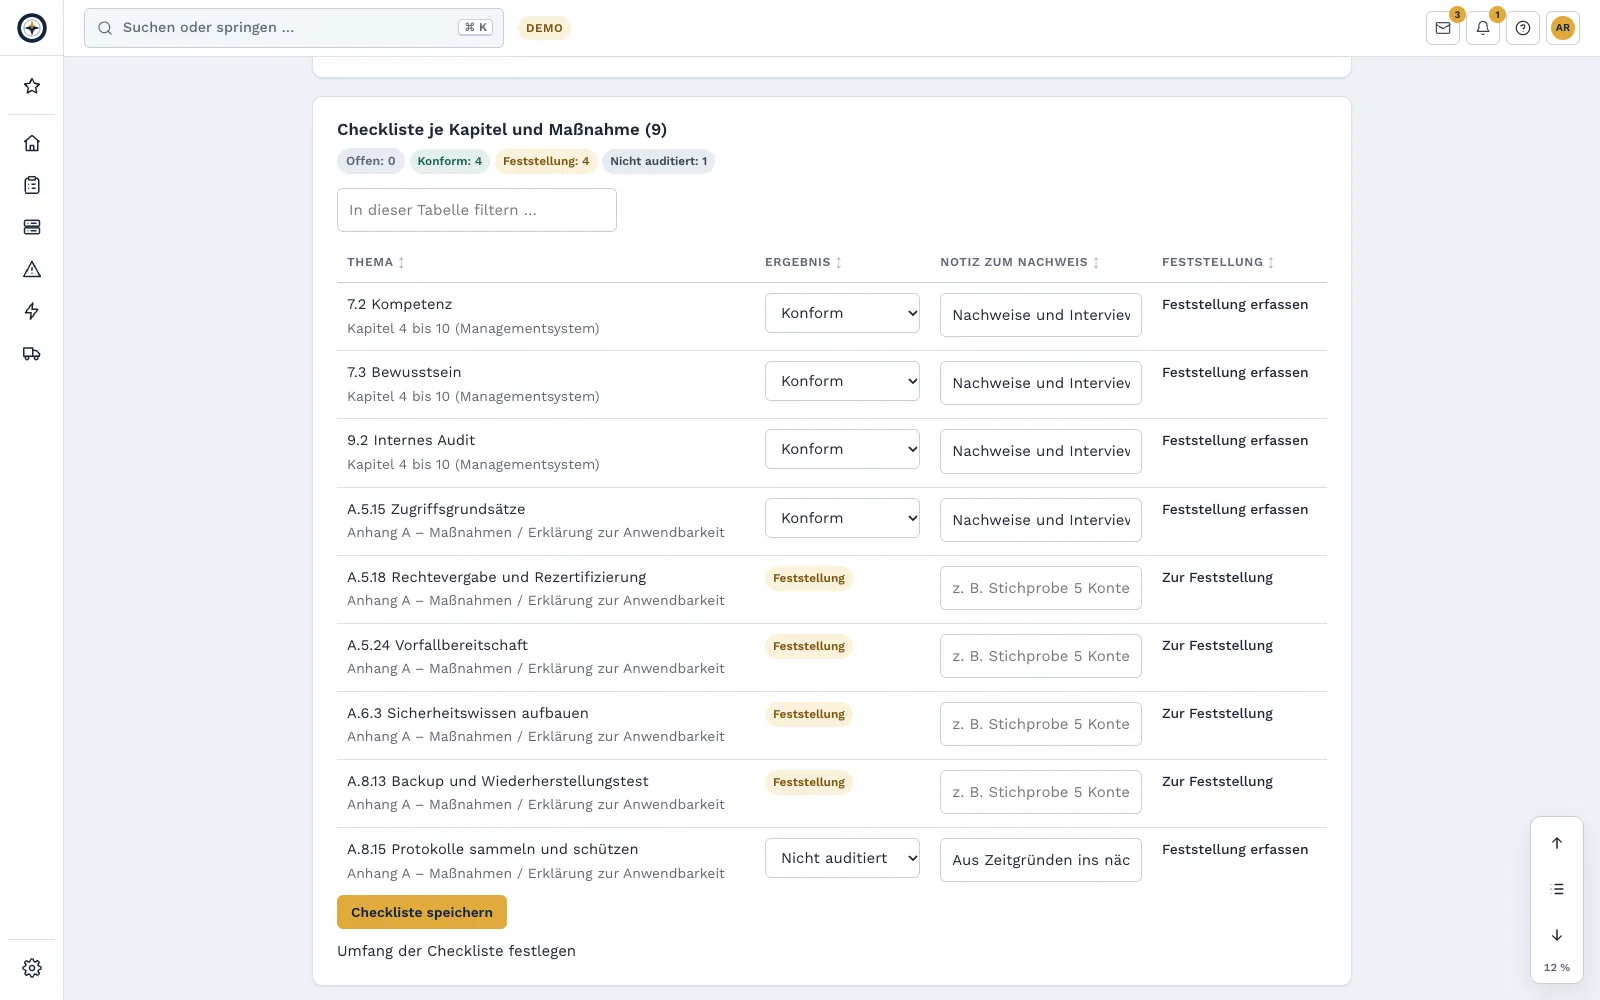
Task: Click Feststellung erfassen for 7.2 Kompetenz
Action: (1235, 304)
